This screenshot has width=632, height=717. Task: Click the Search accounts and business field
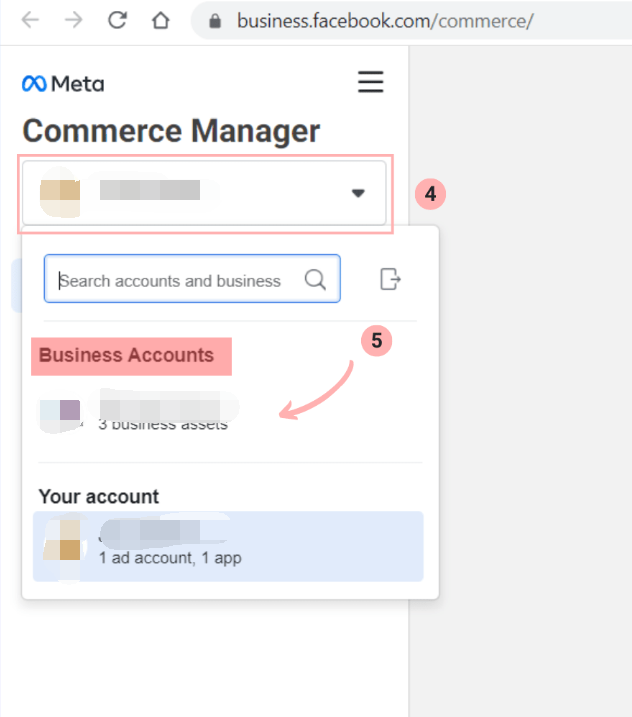192,278
